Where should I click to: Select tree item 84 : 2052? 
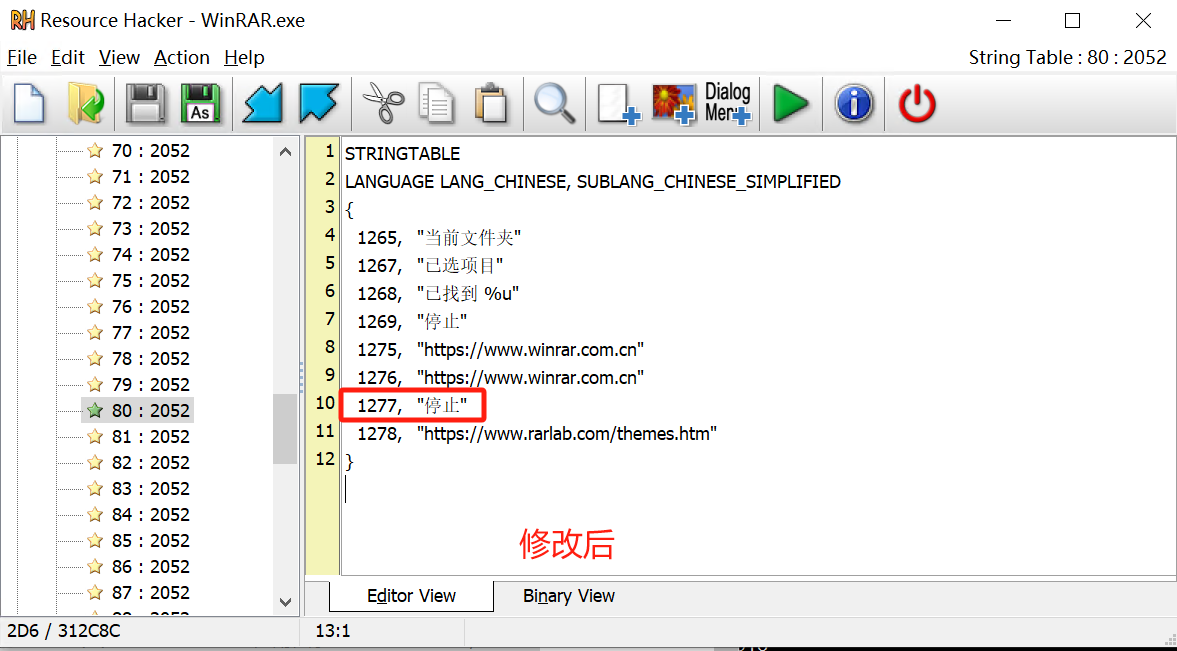[x=150, y=515]
